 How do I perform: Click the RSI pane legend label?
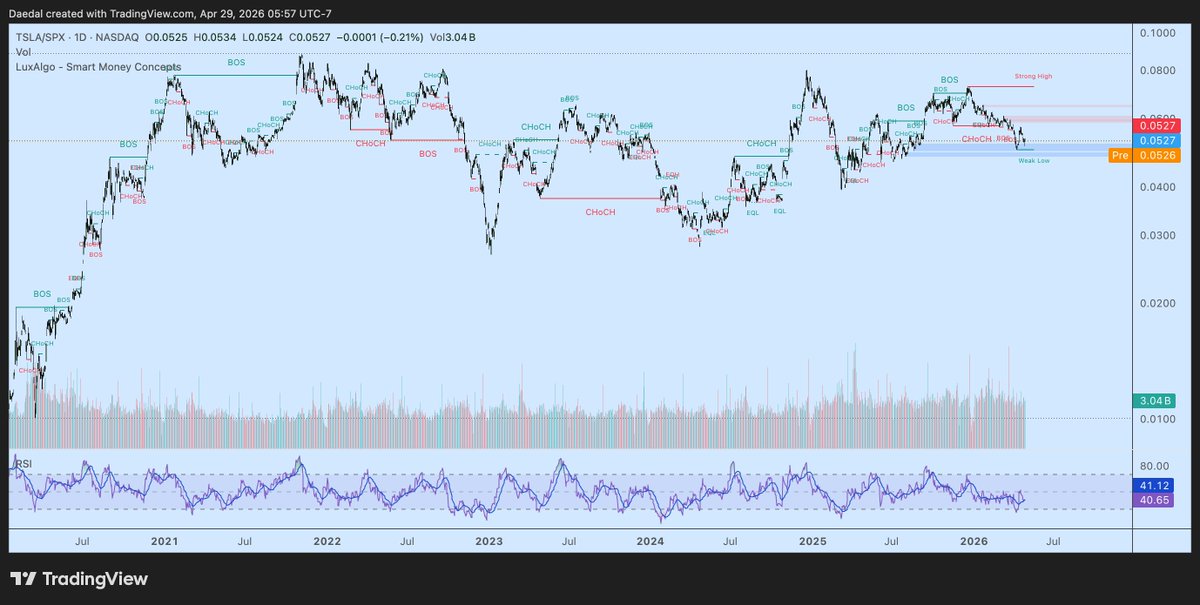23,464
